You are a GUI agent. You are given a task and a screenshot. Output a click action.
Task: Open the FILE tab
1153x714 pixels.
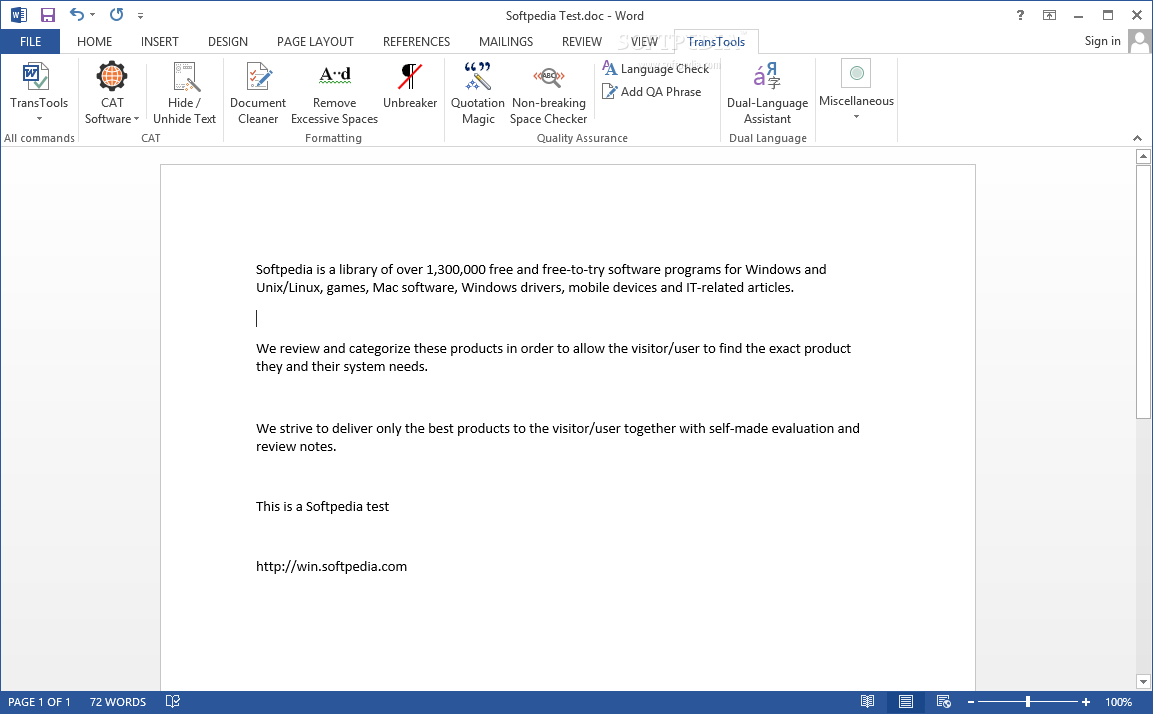pos(30,42)
